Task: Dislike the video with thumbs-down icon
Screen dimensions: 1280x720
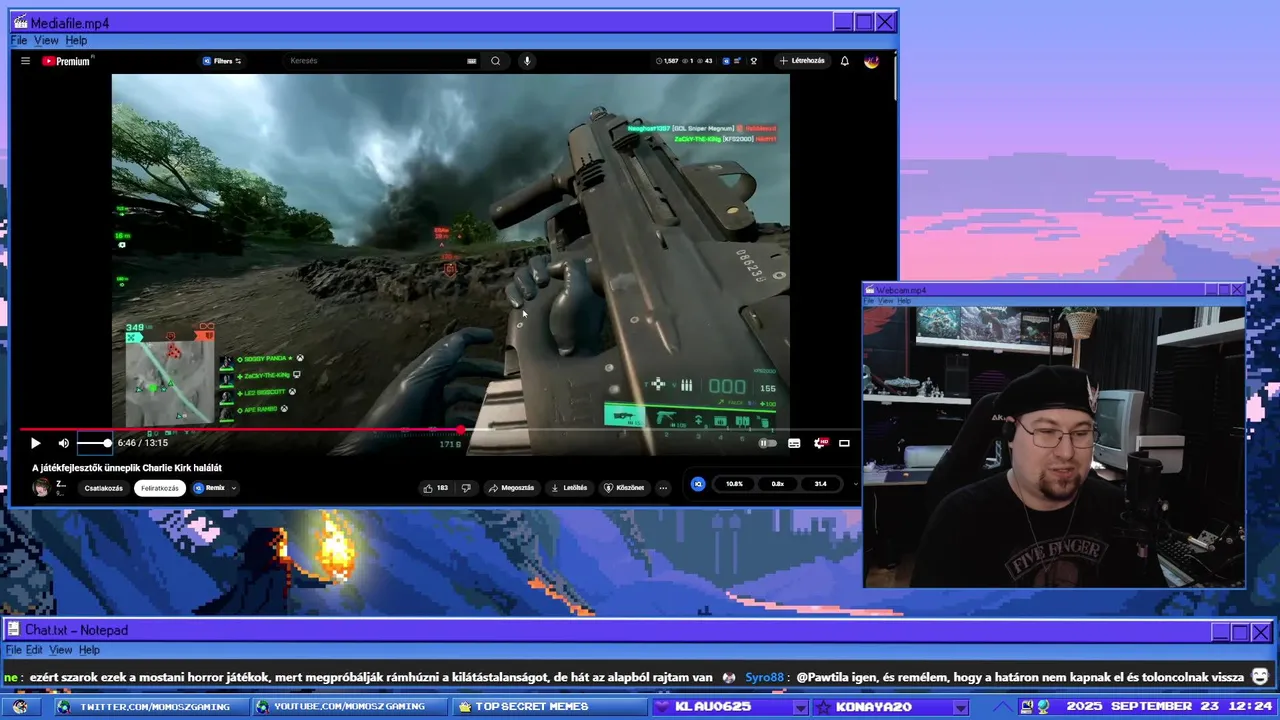Action: [x=466, y=488]
